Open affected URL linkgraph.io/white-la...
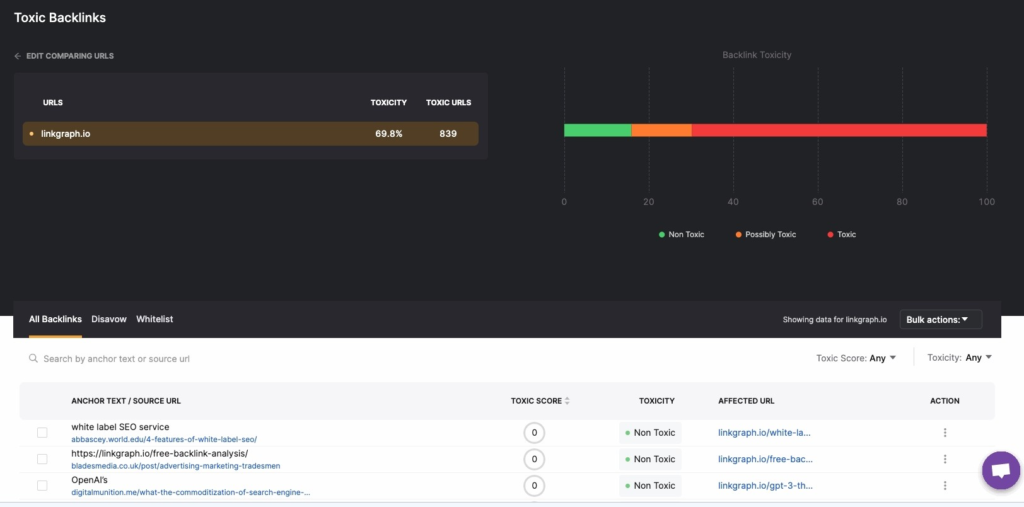The width and height of the screenshot is (1024, 507). point(765,433)
